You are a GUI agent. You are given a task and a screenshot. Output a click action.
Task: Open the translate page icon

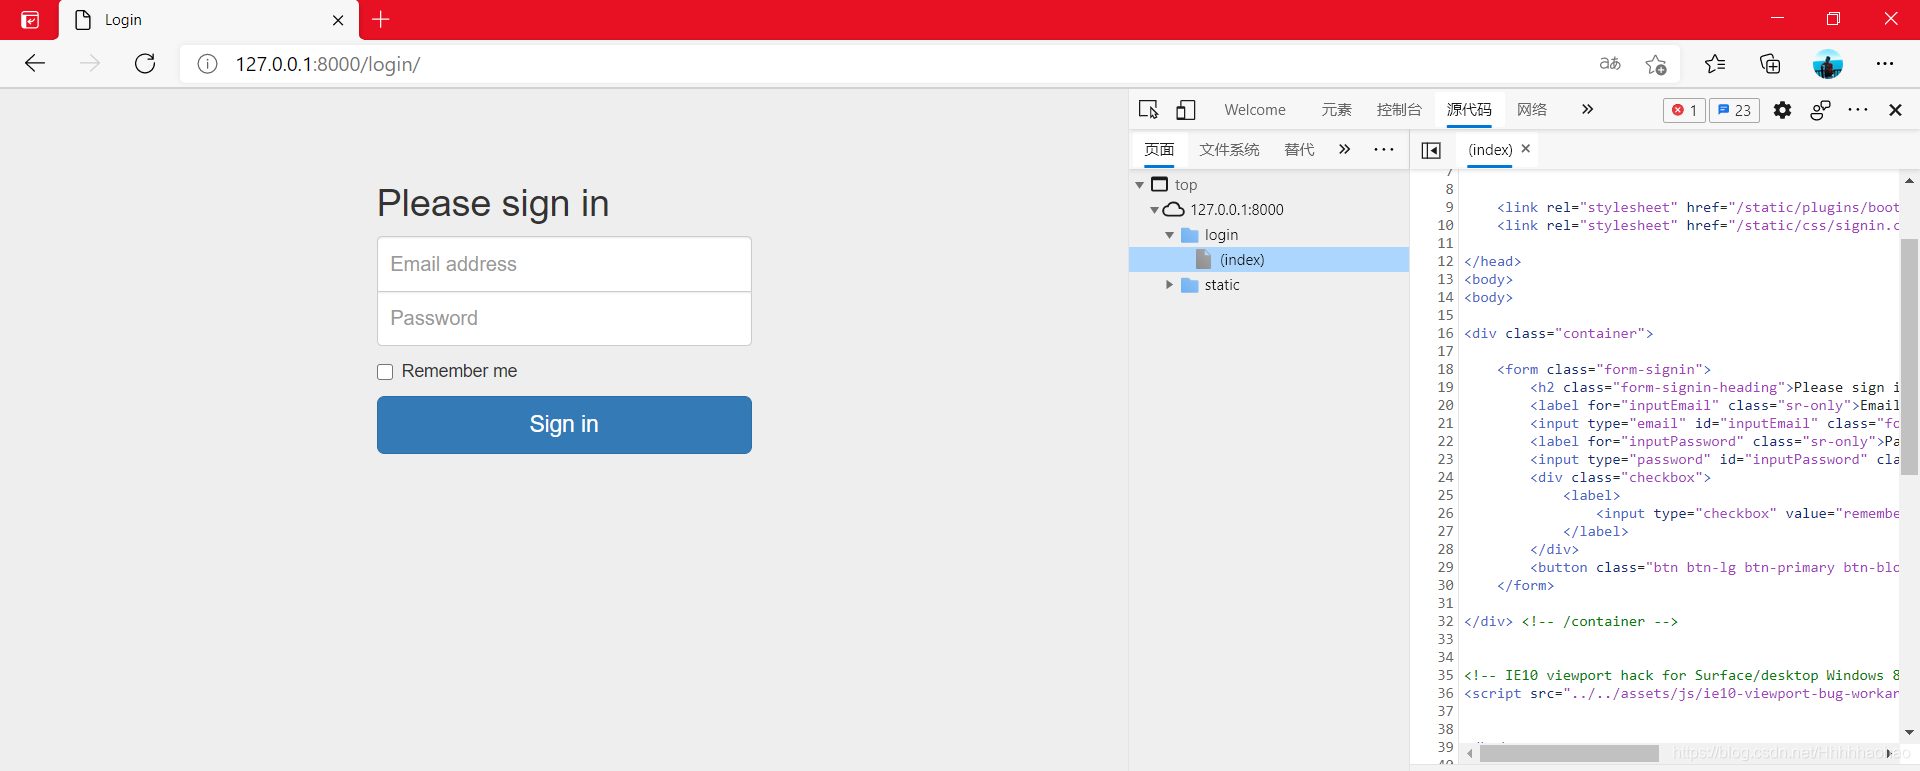(x=1610, y=64)
